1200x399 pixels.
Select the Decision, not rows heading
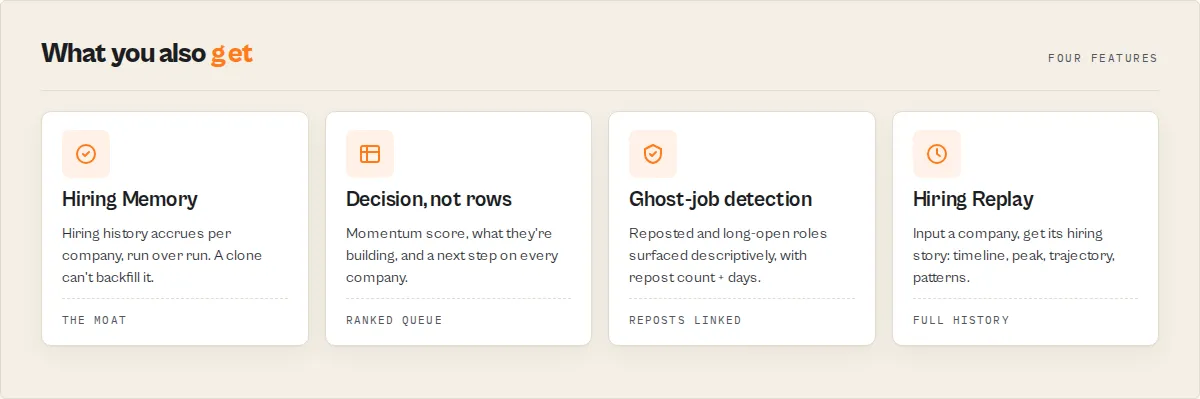coord(429,199)
